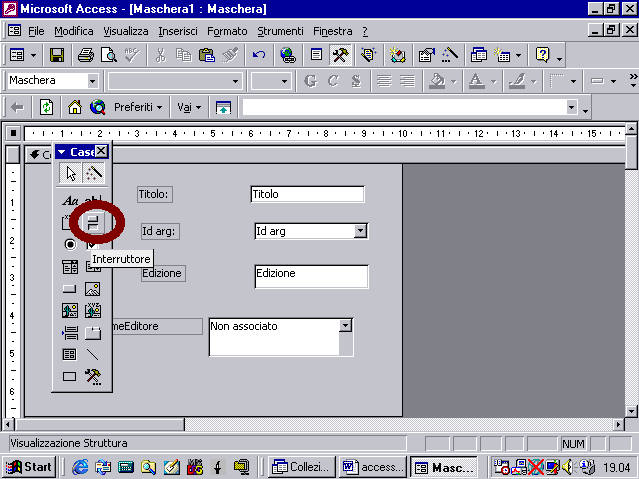639x479 pixels.
Task: Click the Search the Web icon
Action: click(98, 108)
